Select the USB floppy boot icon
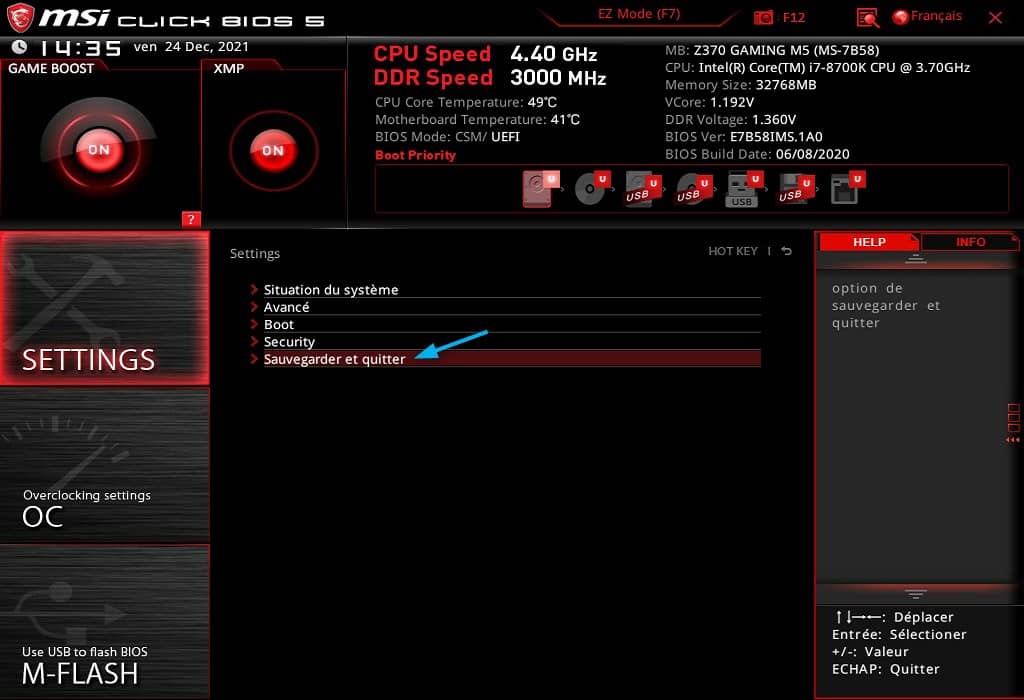The height and width of the screenshot is (700, 1024). point(795,189)
